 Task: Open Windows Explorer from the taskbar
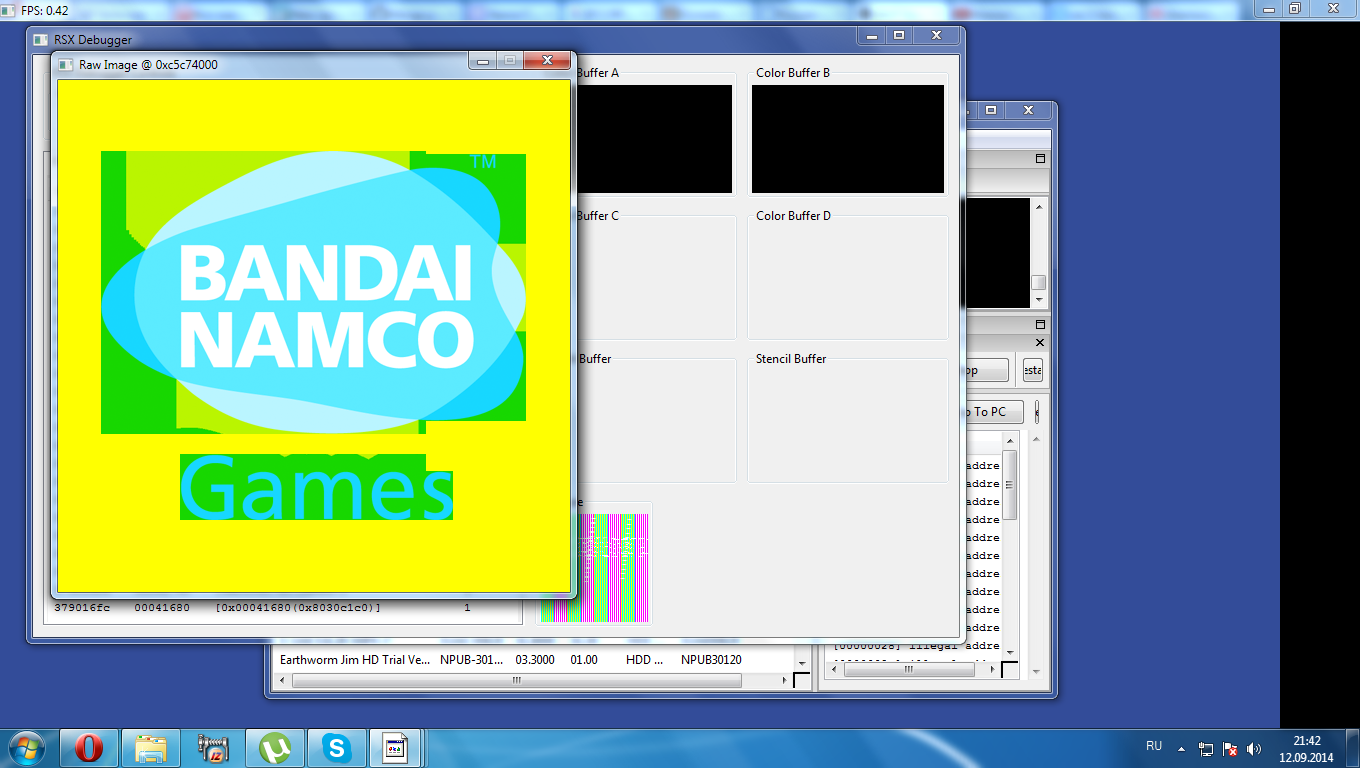[x=152, y=748]
